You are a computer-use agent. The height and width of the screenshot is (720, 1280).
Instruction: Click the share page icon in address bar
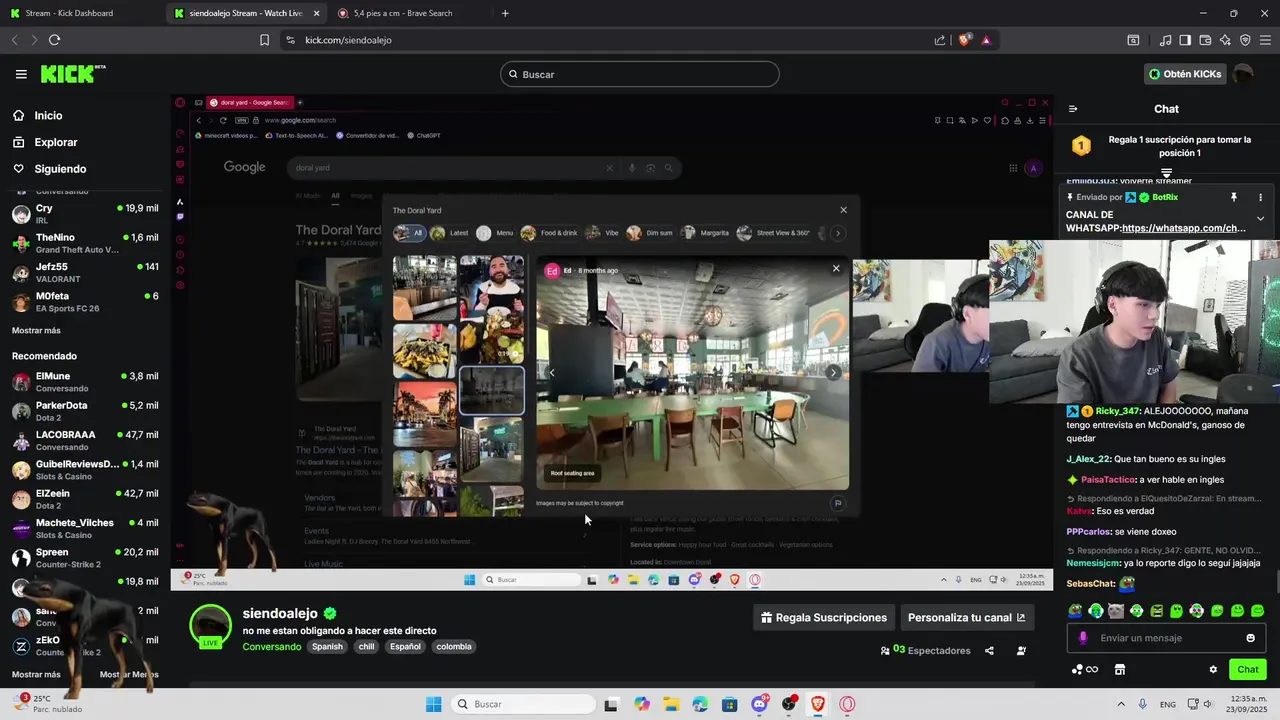940,40
